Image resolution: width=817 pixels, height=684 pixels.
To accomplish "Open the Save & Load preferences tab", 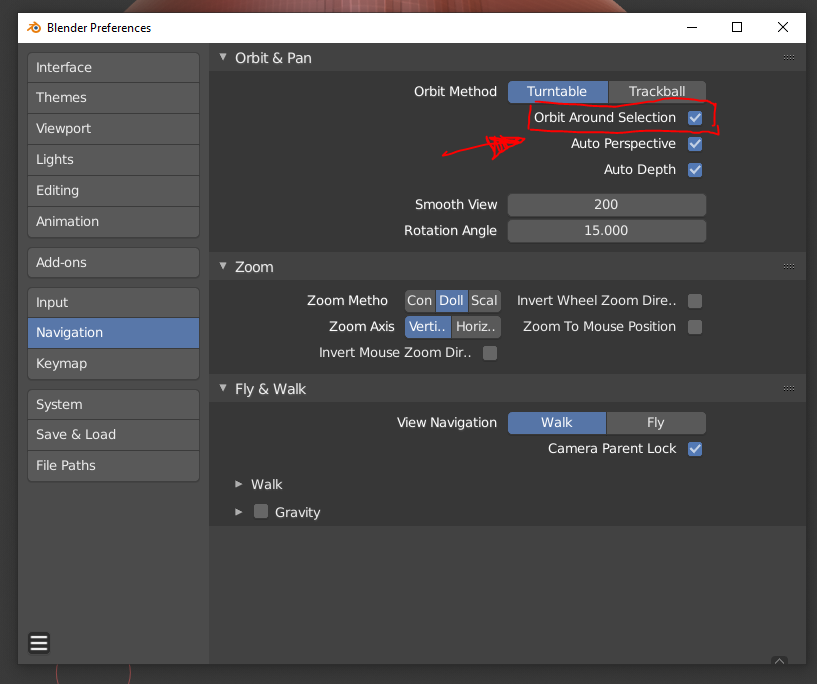I will [x=114, y=435].
